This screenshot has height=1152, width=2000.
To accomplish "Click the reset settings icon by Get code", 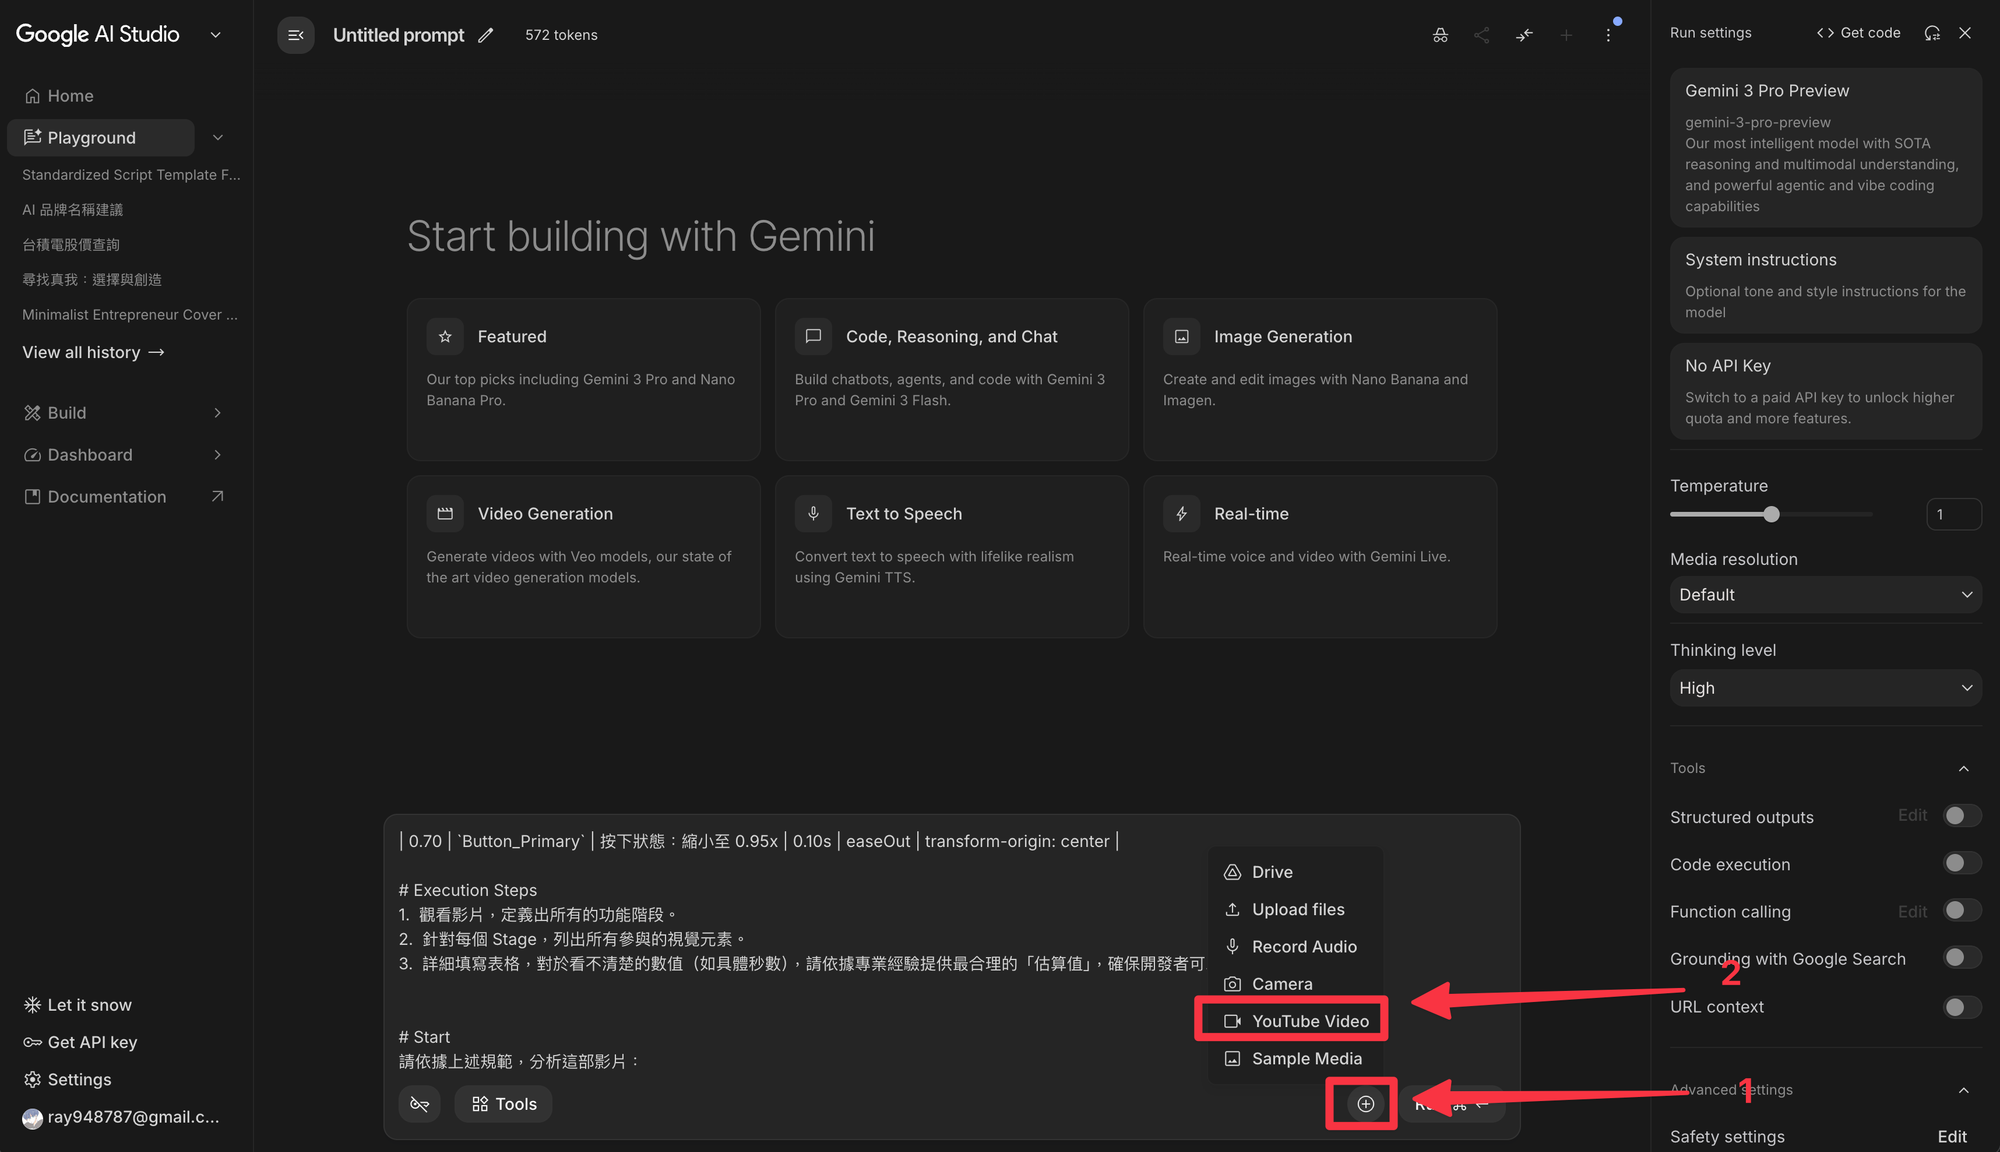I will pos(1932,33).
